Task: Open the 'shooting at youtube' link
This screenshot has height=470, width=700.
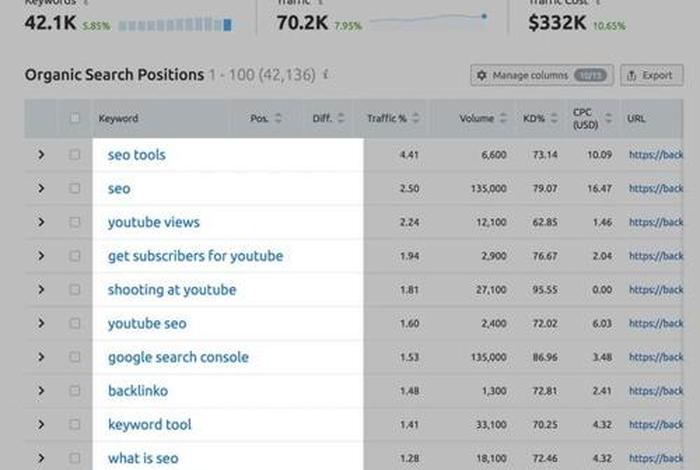Action: 172,290
